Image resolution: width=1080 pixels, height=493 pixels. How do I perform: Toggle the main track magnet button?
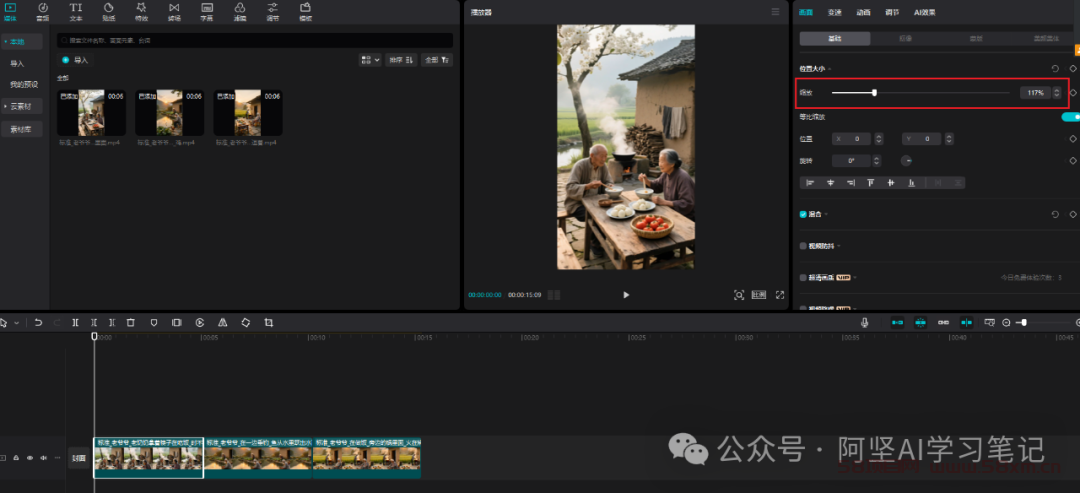point(897,322)
